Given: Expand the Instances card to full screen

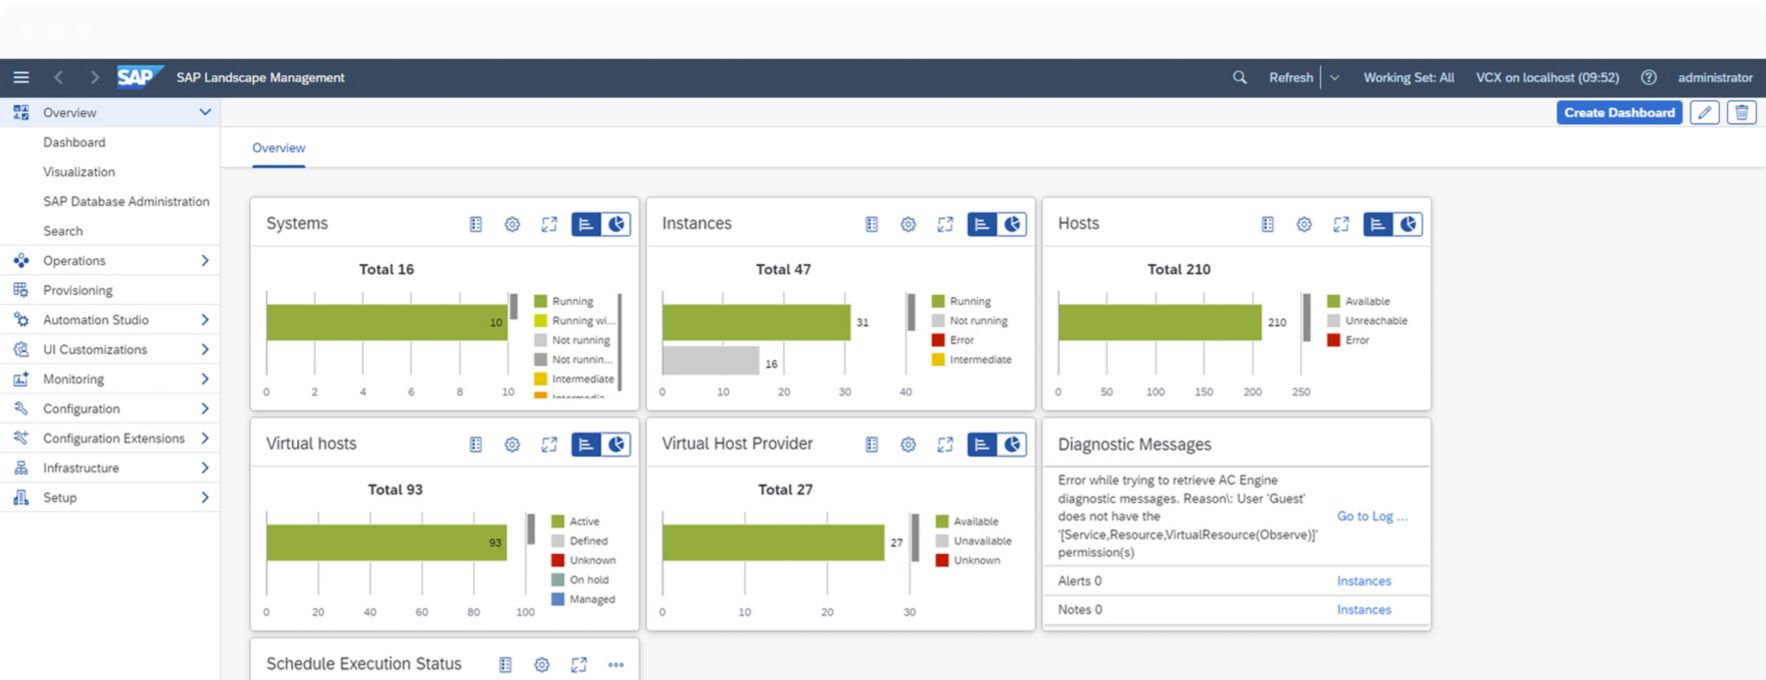Looking at the screenshot, I should pos(945,224).
